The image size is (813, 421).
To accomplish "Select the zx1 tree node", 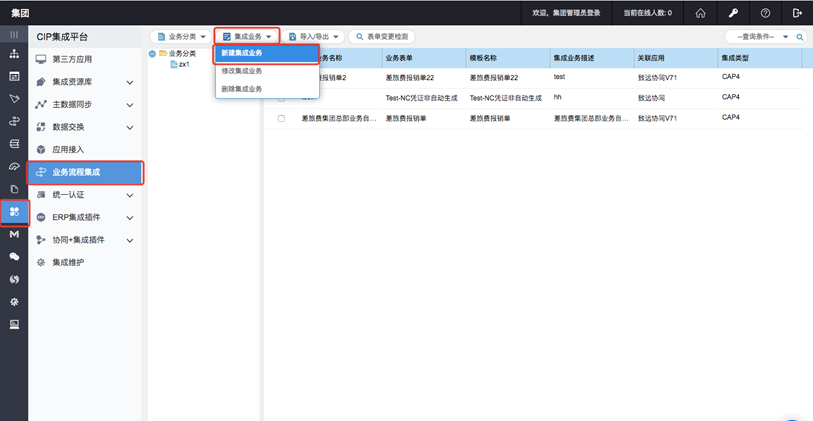I will (x=184, y=64).
